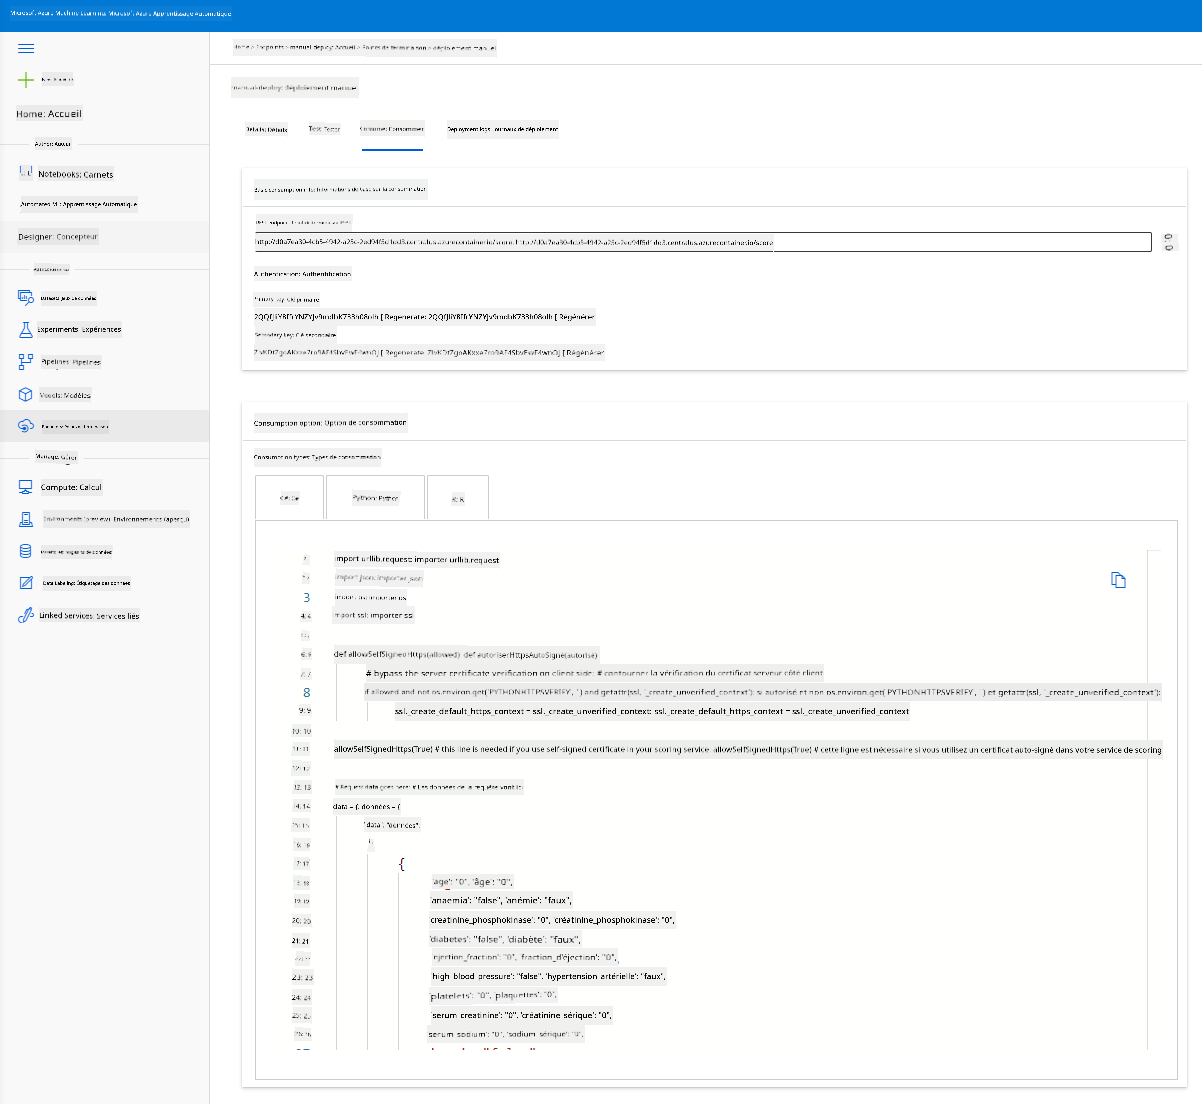Click the 'import urllib.request' code line
This screenshot has height=1104, width=1202.
pyautogui.click(x=417, y=560)
